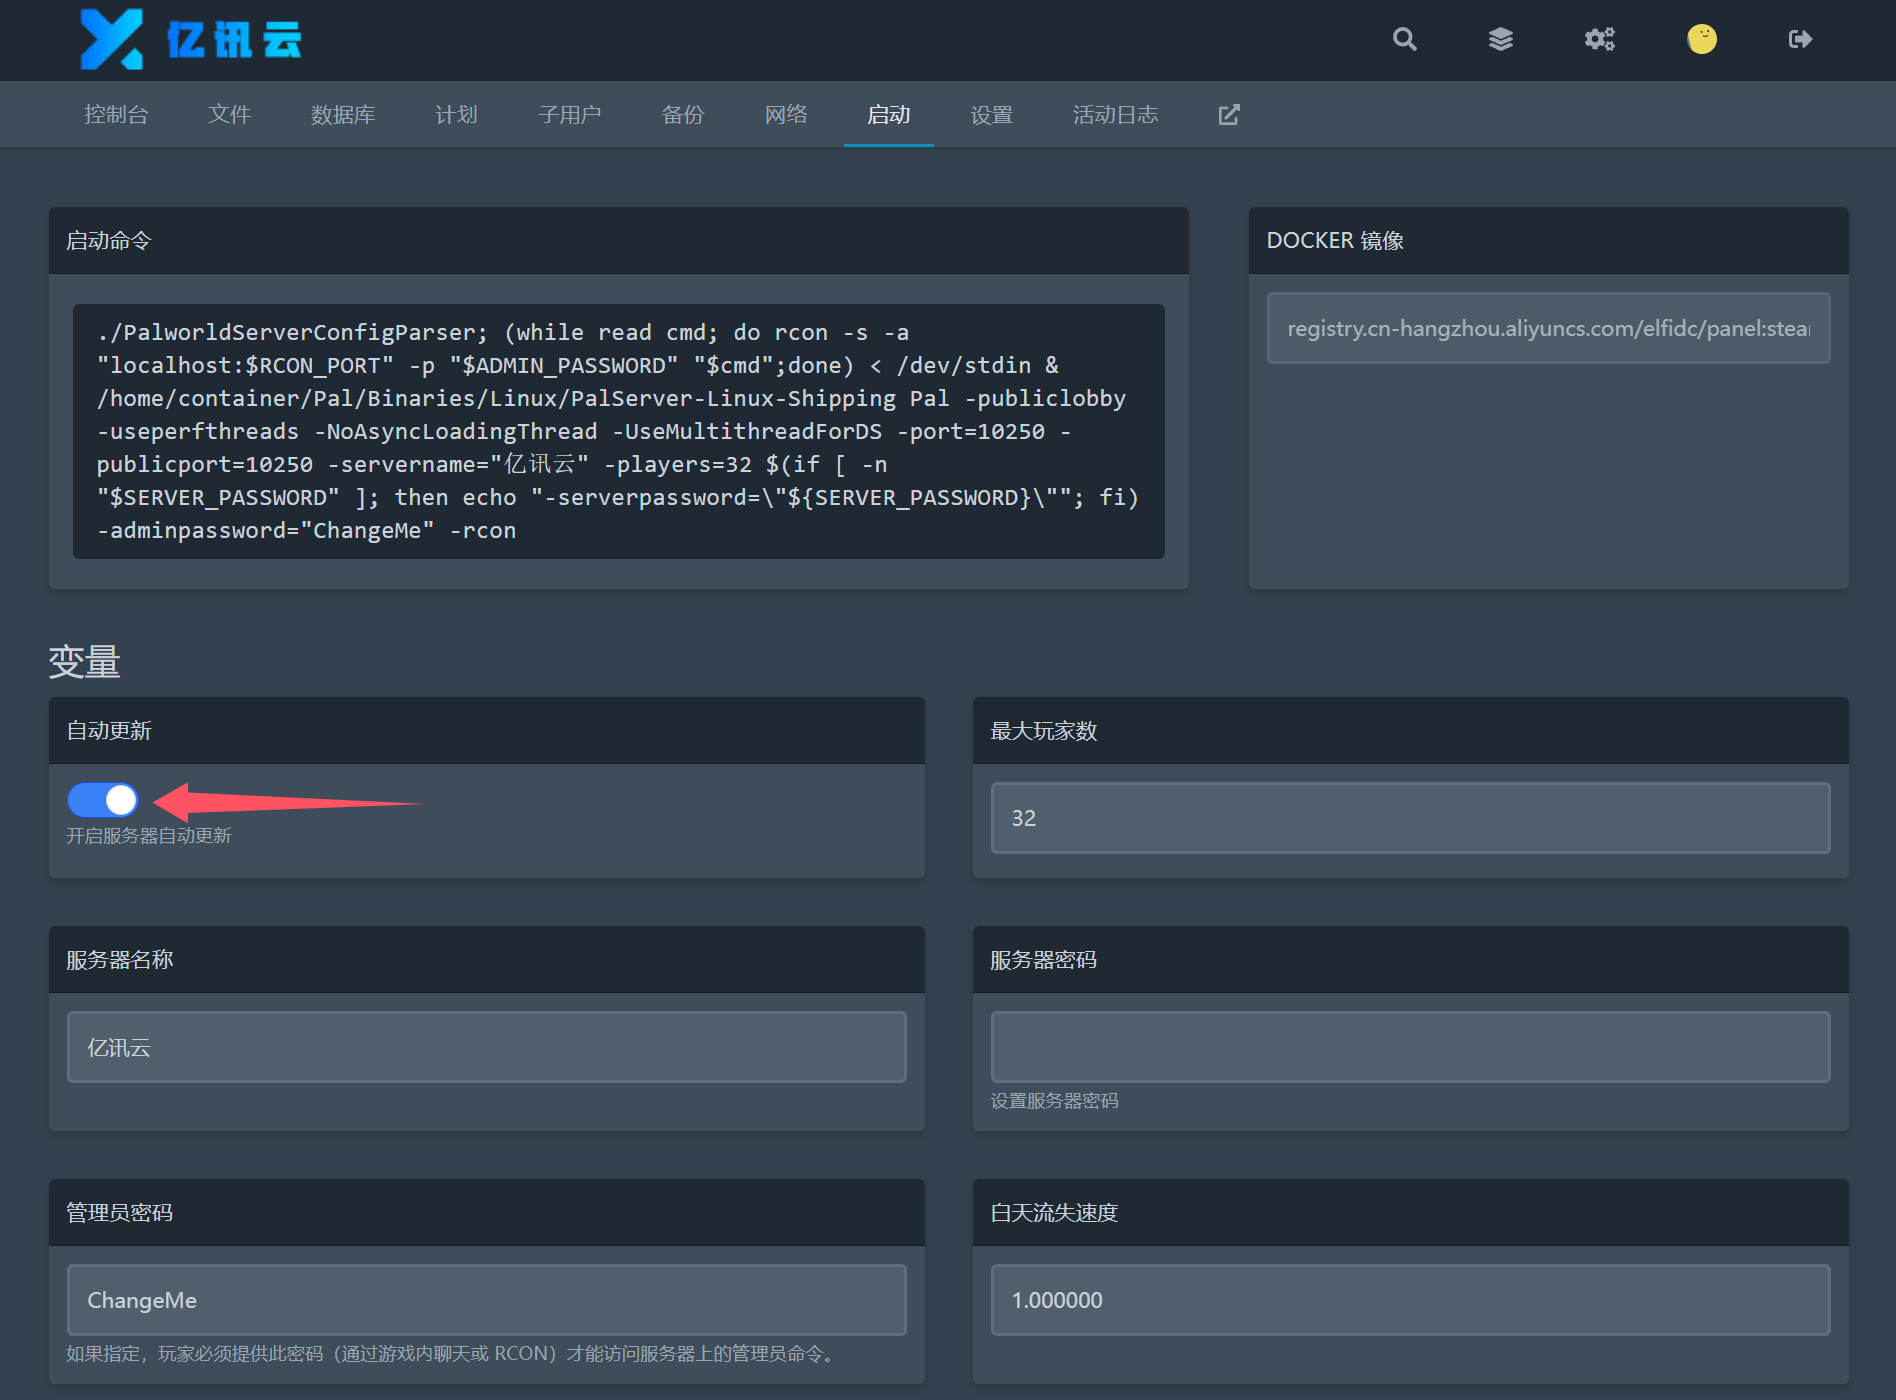Click the yellow user avatar

click(x=1701, y=39)
